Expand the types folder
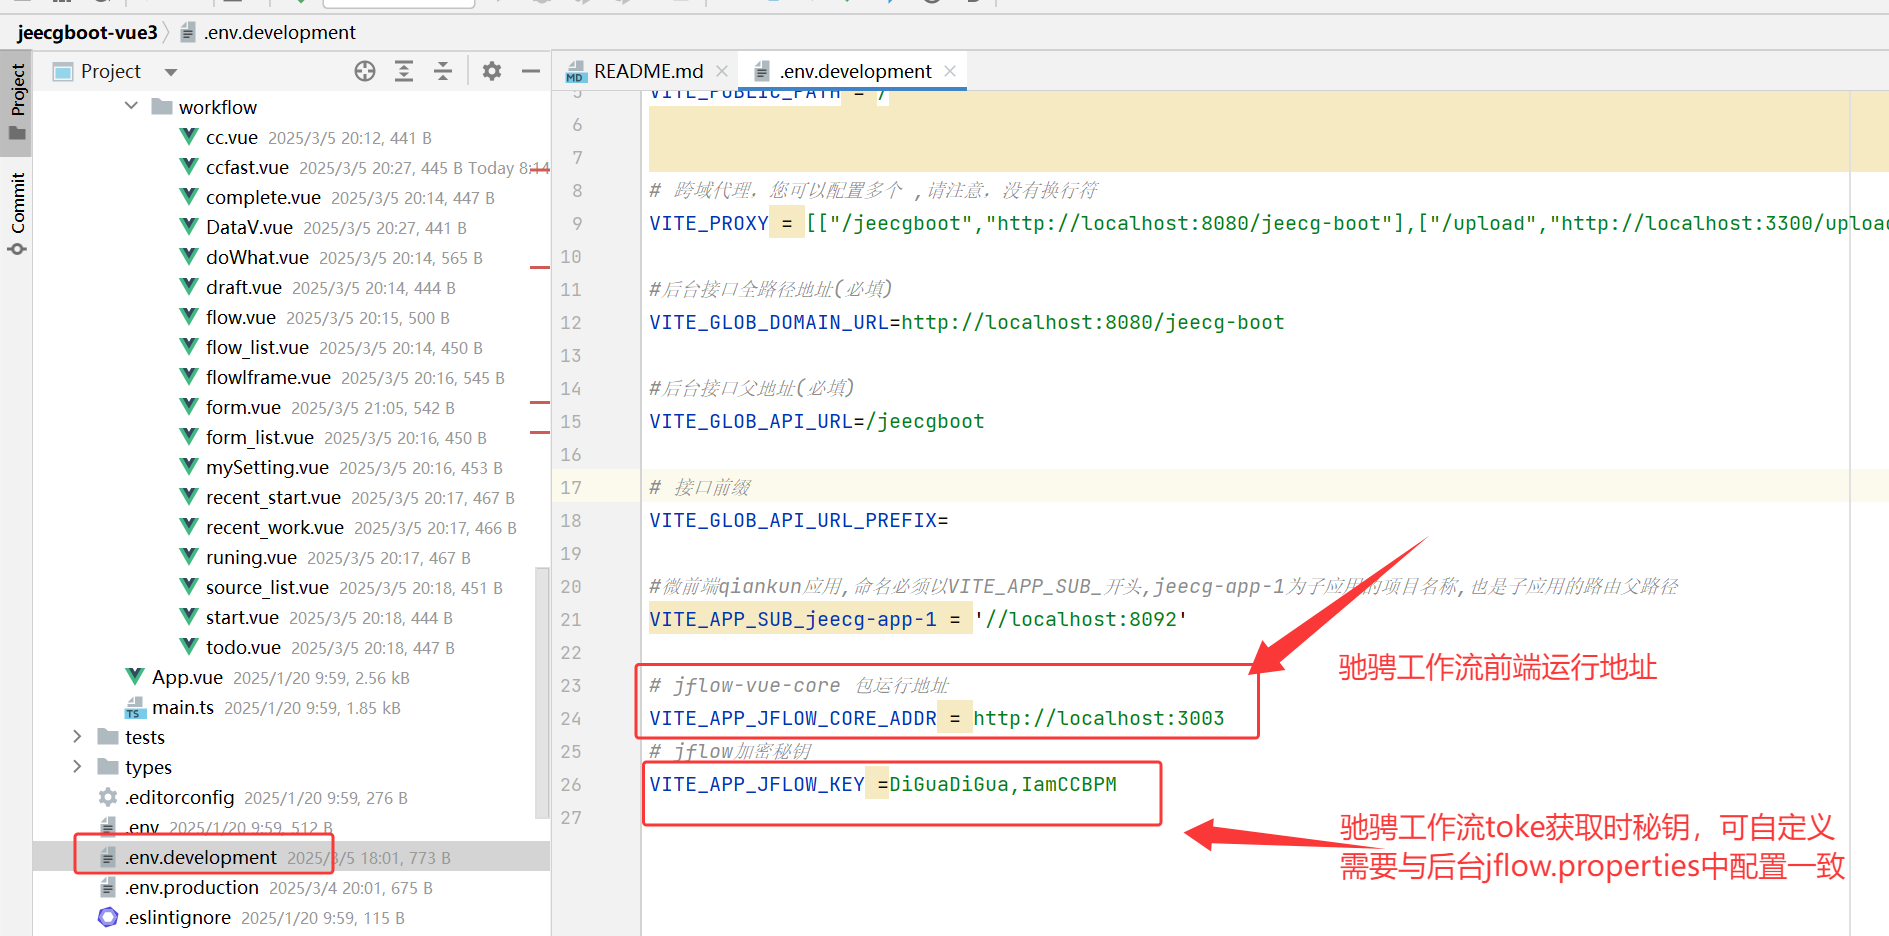Screen dimensions: 1889x936 (77, 767)
